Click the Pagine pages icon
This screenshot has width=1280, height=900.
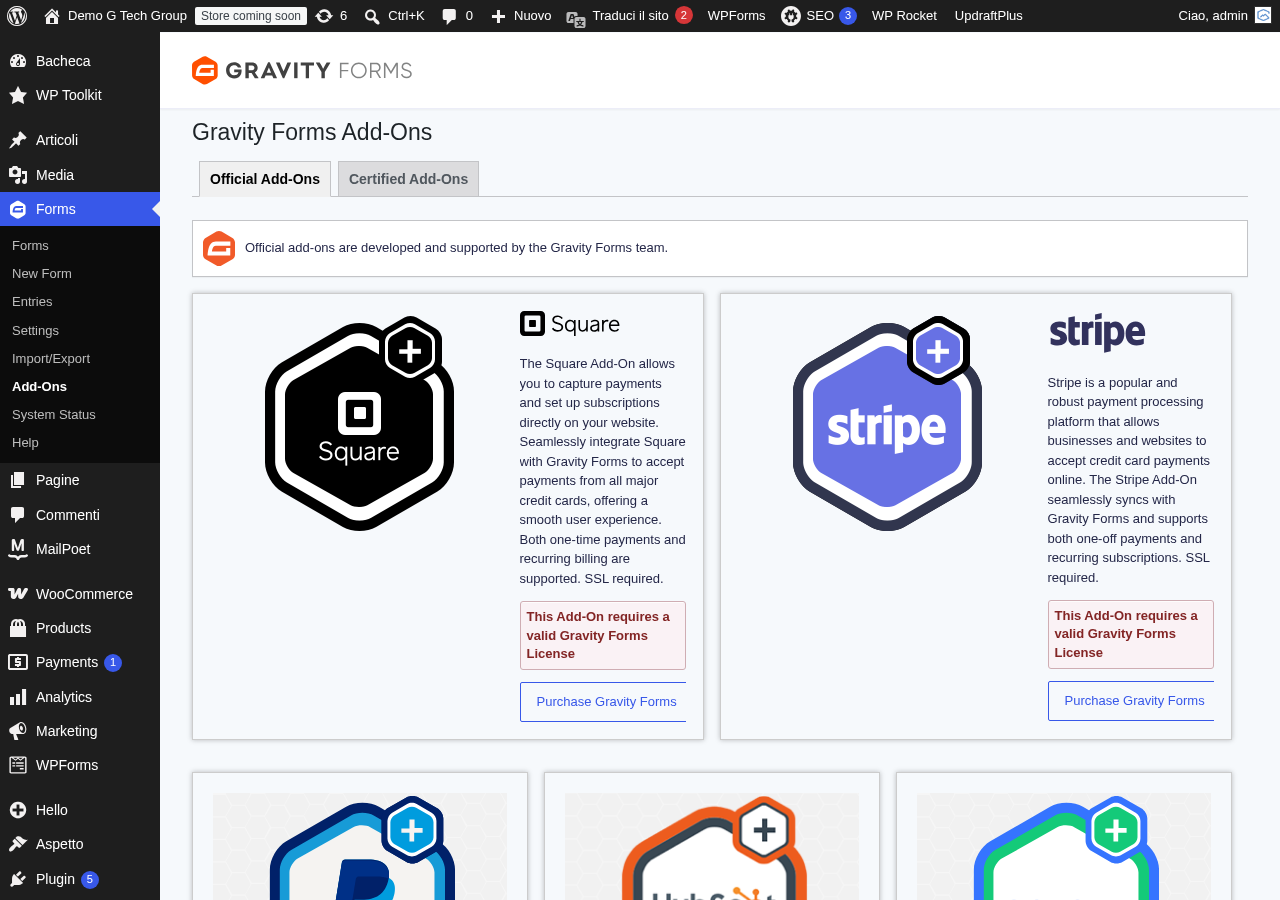tap(18, 480)
